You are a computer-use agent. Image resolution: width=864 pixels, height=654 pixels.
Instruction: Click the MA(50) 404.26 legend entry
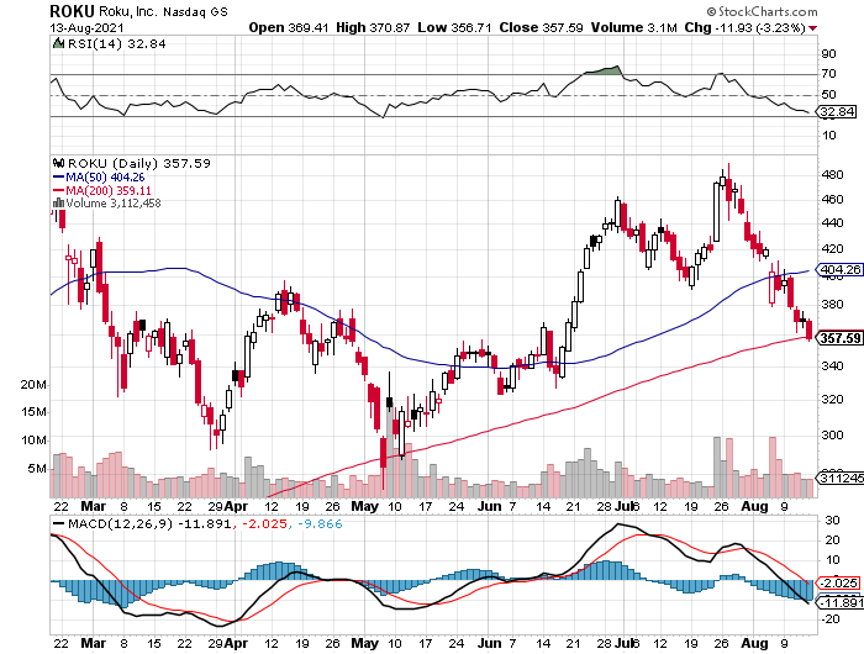click(x=99, y=177)
